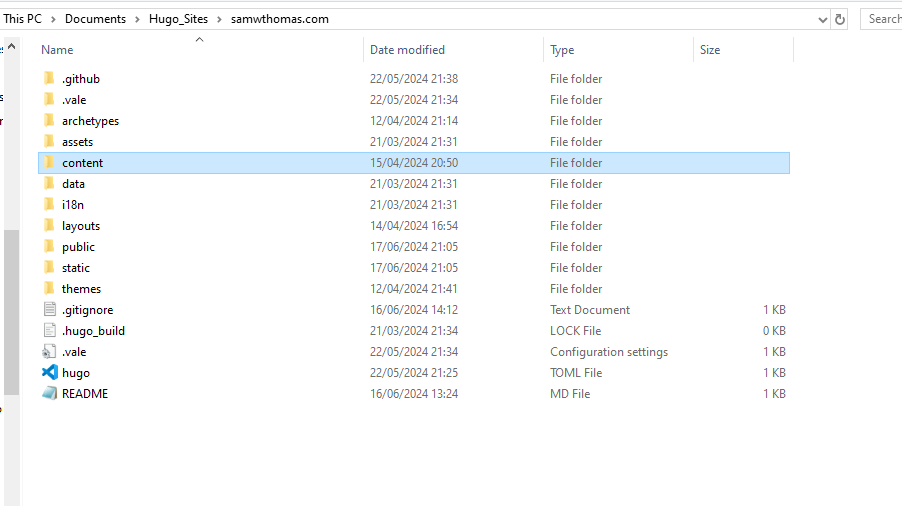
Task: Click the Size column header
Action: click(710, 50)
